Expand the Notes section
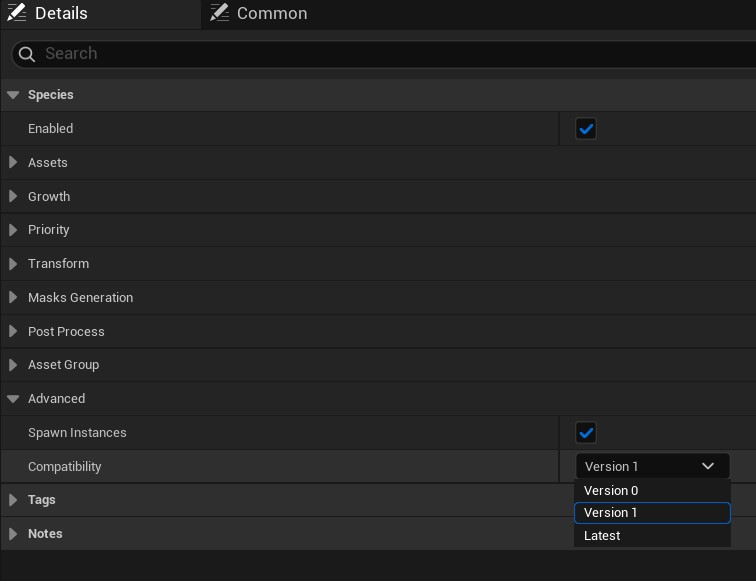The width and height of the screenshot is (756, 581). (x=13, y=534)
